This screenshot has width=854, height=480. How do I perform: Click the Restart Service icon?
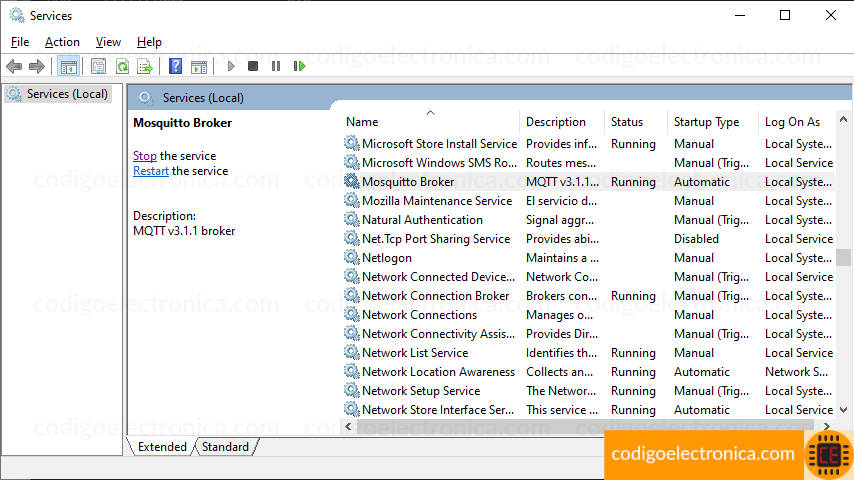coord(299,66)
